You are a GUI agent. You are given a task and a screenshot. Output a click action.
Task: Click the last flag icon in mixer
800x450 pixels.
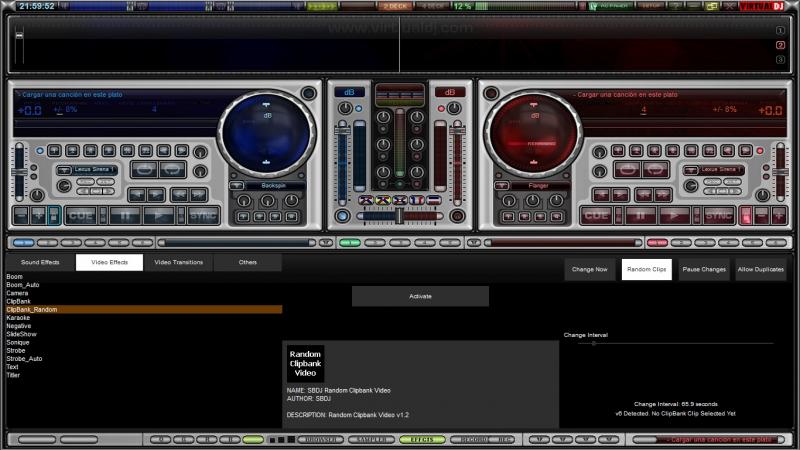[x=434, y=200]
